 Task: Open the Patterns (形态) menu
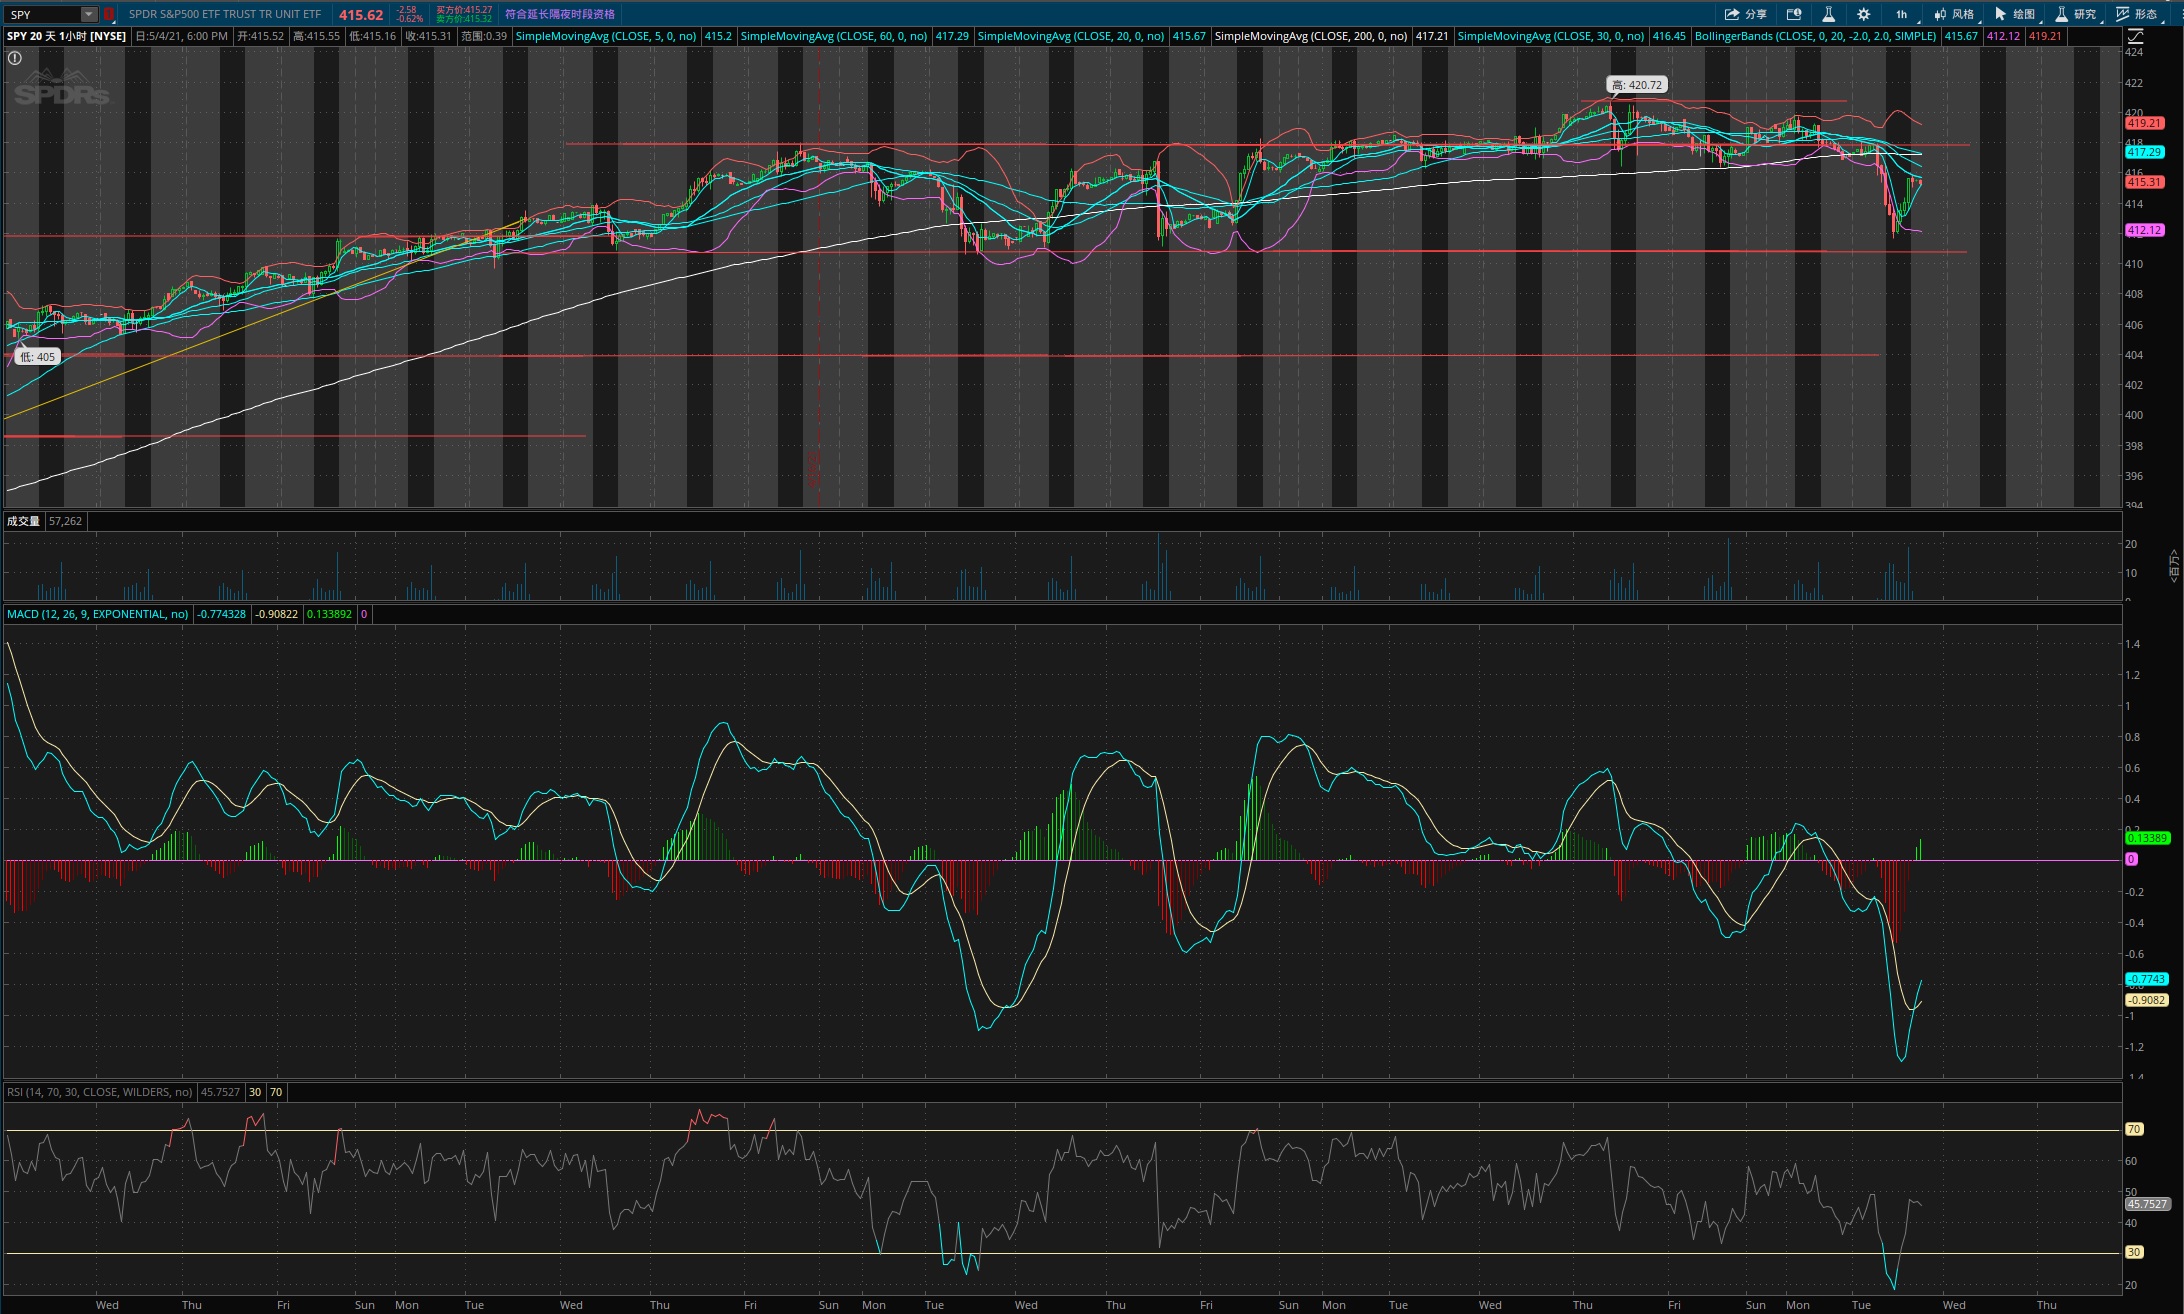click(x=2137, y=14)
